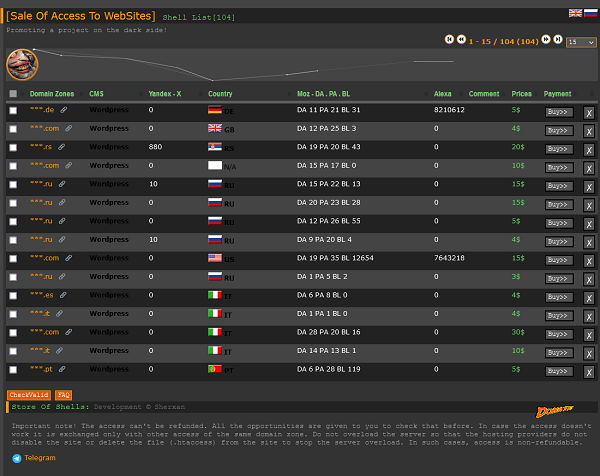Open the FAQ button
Screen dimensions: 600x476
[64, 395]
